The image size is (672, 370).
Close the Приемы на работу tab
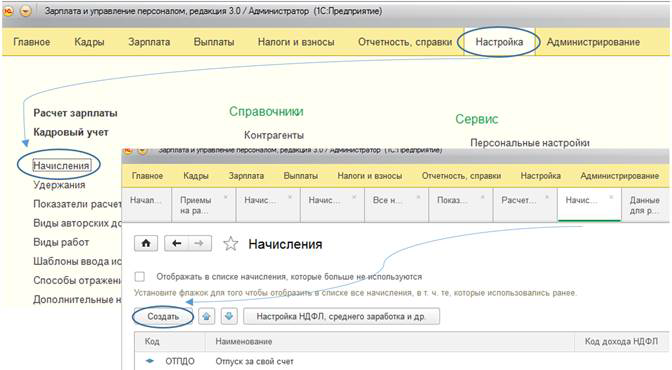click(226, 197)
